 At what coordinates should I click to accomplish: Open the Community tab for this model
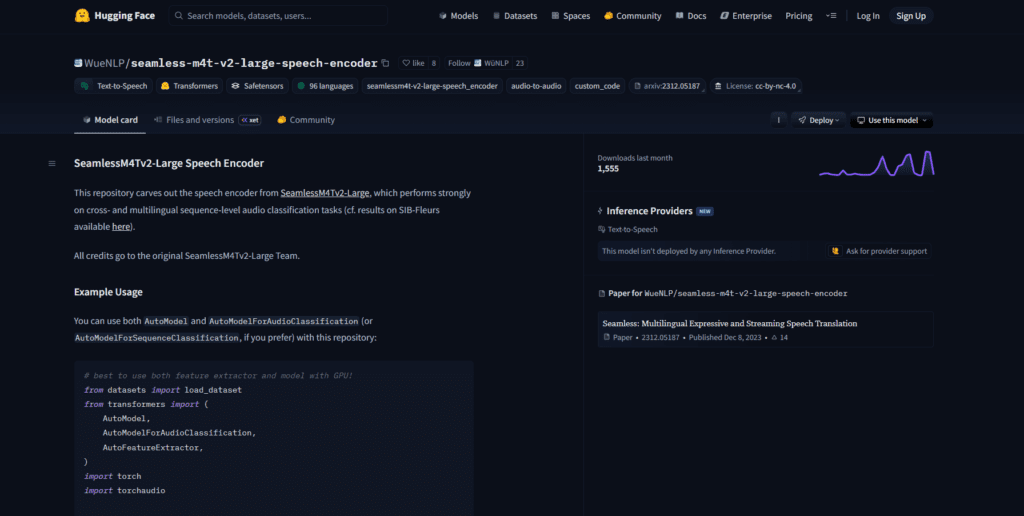pos(306,120)
